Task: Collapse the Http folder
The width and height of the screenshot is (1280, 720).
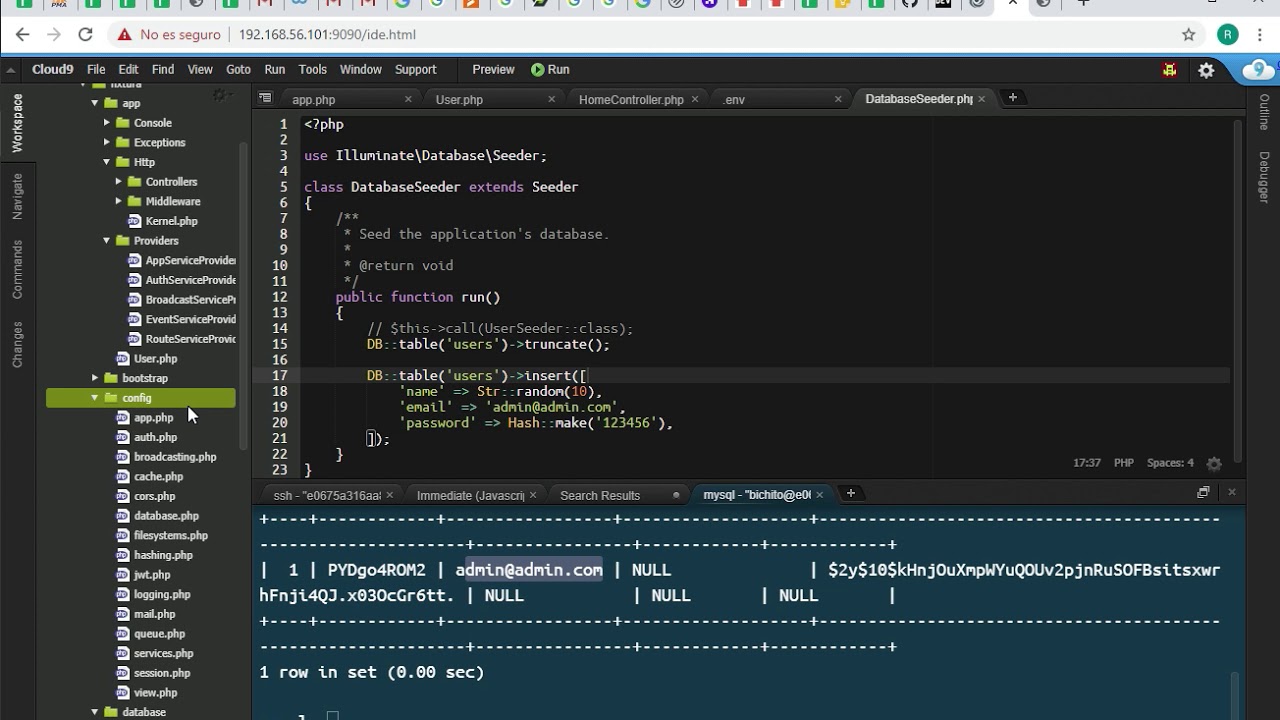Action: tap(107, 162)
